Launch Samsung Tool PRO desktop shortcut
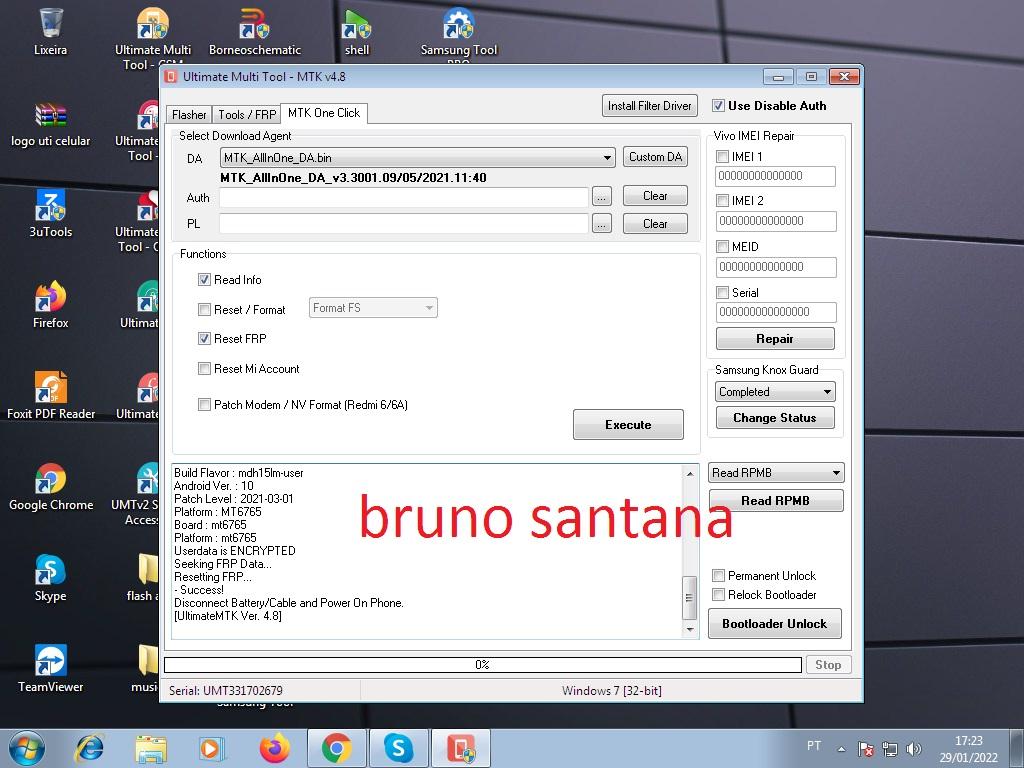 [x=458, y=34]
